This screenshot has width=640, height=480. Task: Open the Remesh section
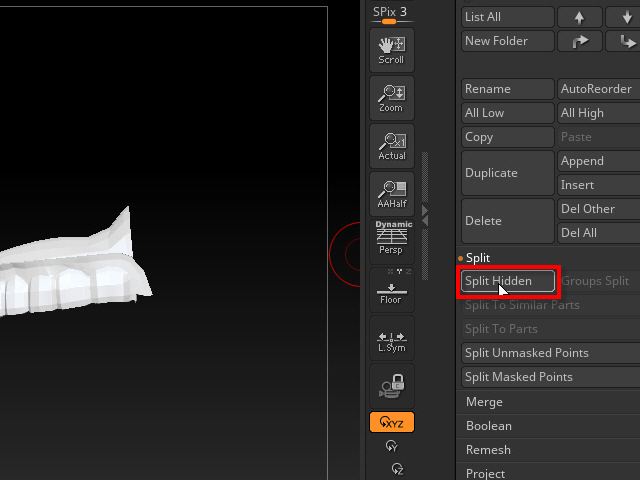pyautogui.click(x=488, y=450)
